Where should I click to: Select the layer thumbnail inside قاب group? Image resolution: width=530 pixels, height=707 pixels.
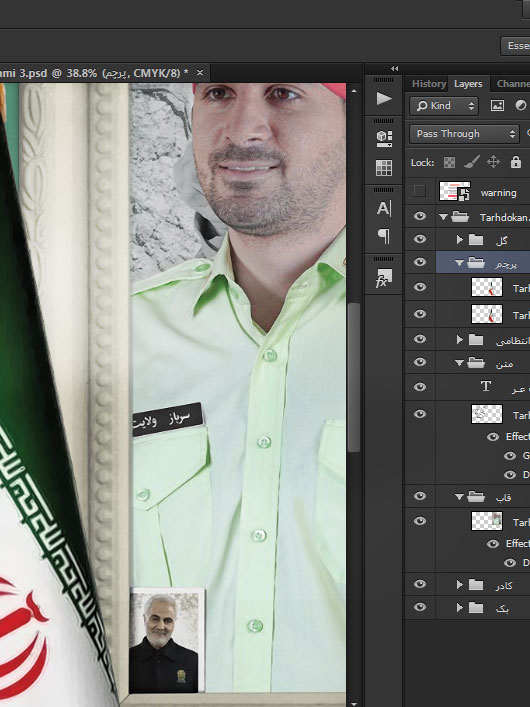pyautogui.click(x=487, y=521)
